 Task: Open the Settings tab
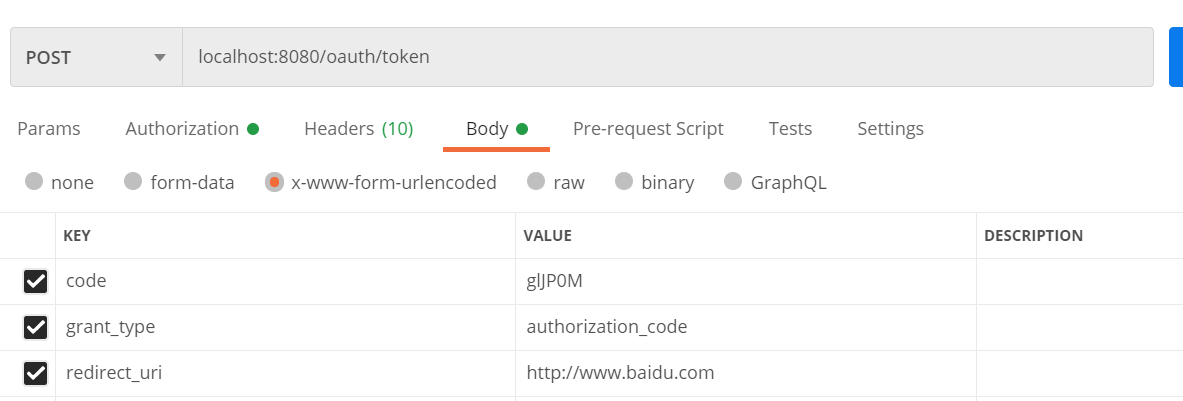click(x=890, y=129)
